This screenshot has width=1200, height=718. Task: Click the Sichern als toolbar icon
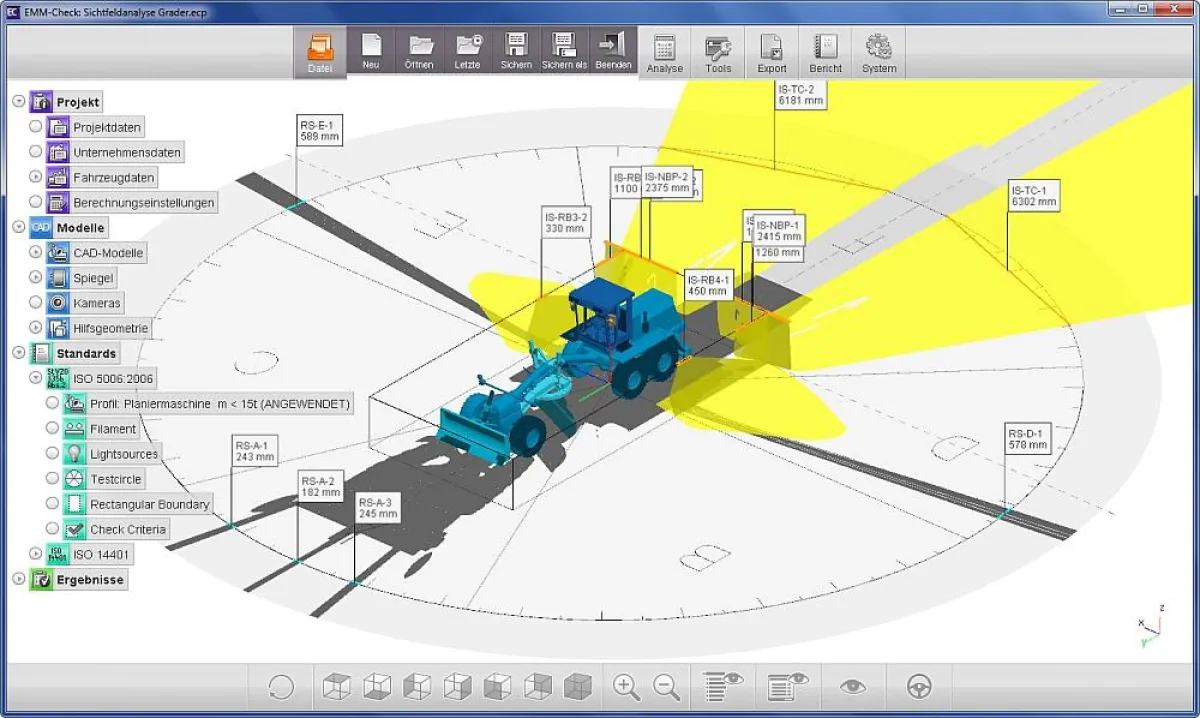pos(564,51)
